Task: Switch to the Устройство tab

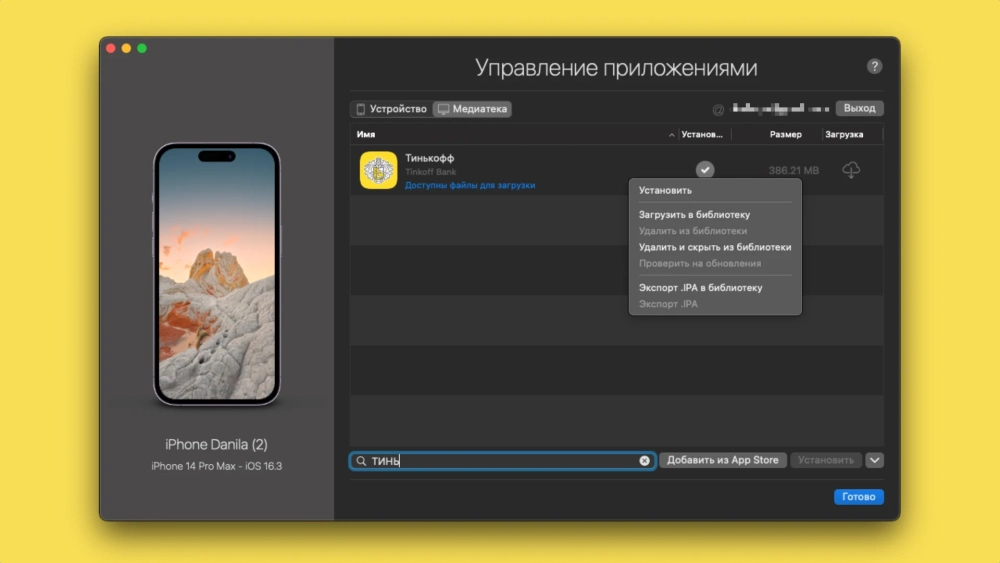Action: click(391, 109)
